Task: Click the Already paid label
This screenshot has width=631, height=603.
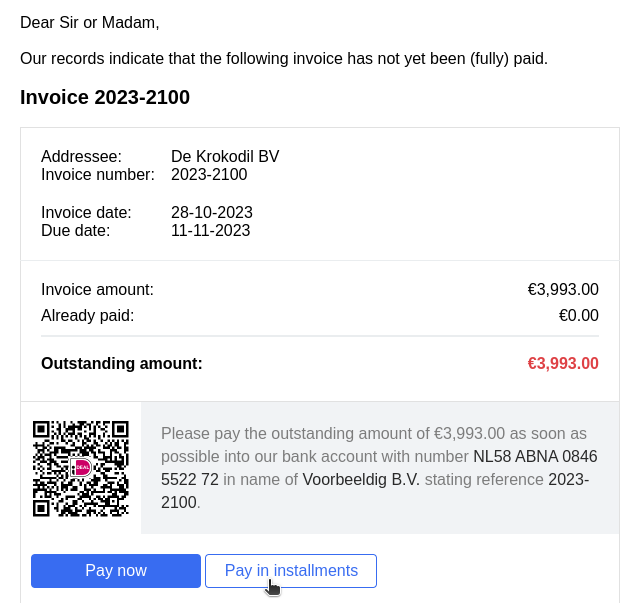Action: (87, 315)
